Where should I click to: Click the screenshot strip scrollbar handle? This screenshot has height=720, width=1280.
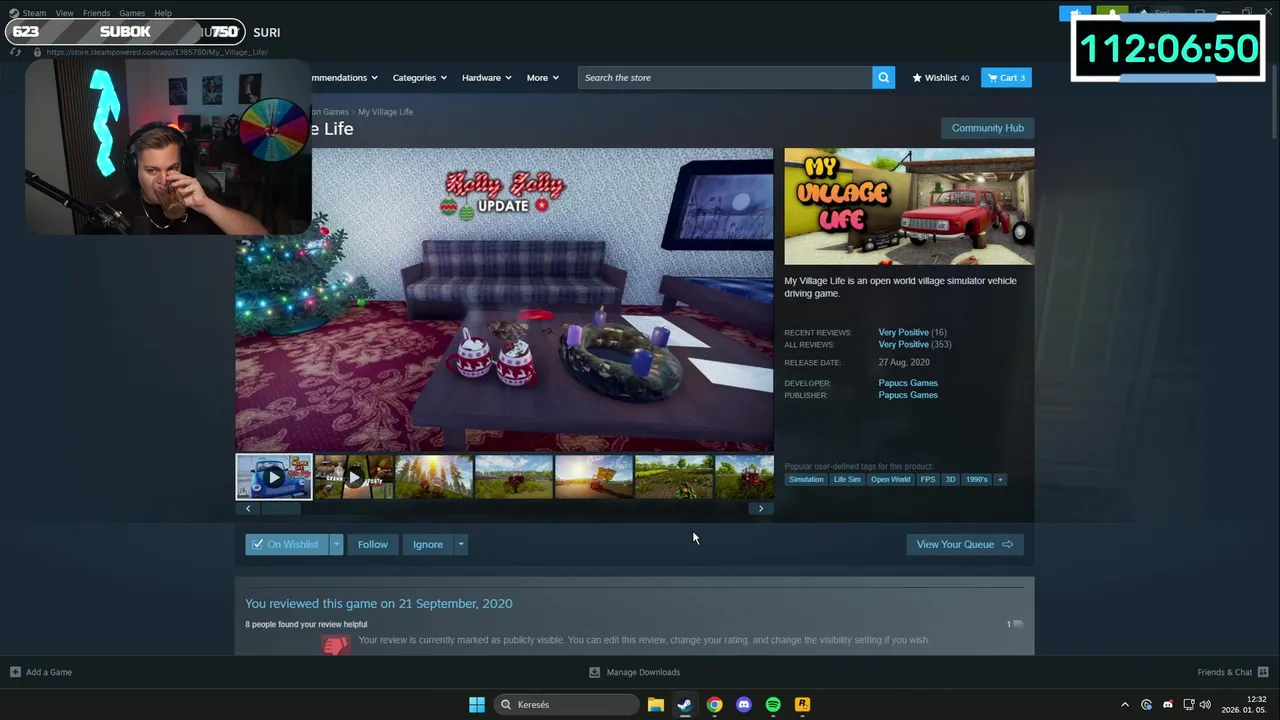(x=280, y=508)
